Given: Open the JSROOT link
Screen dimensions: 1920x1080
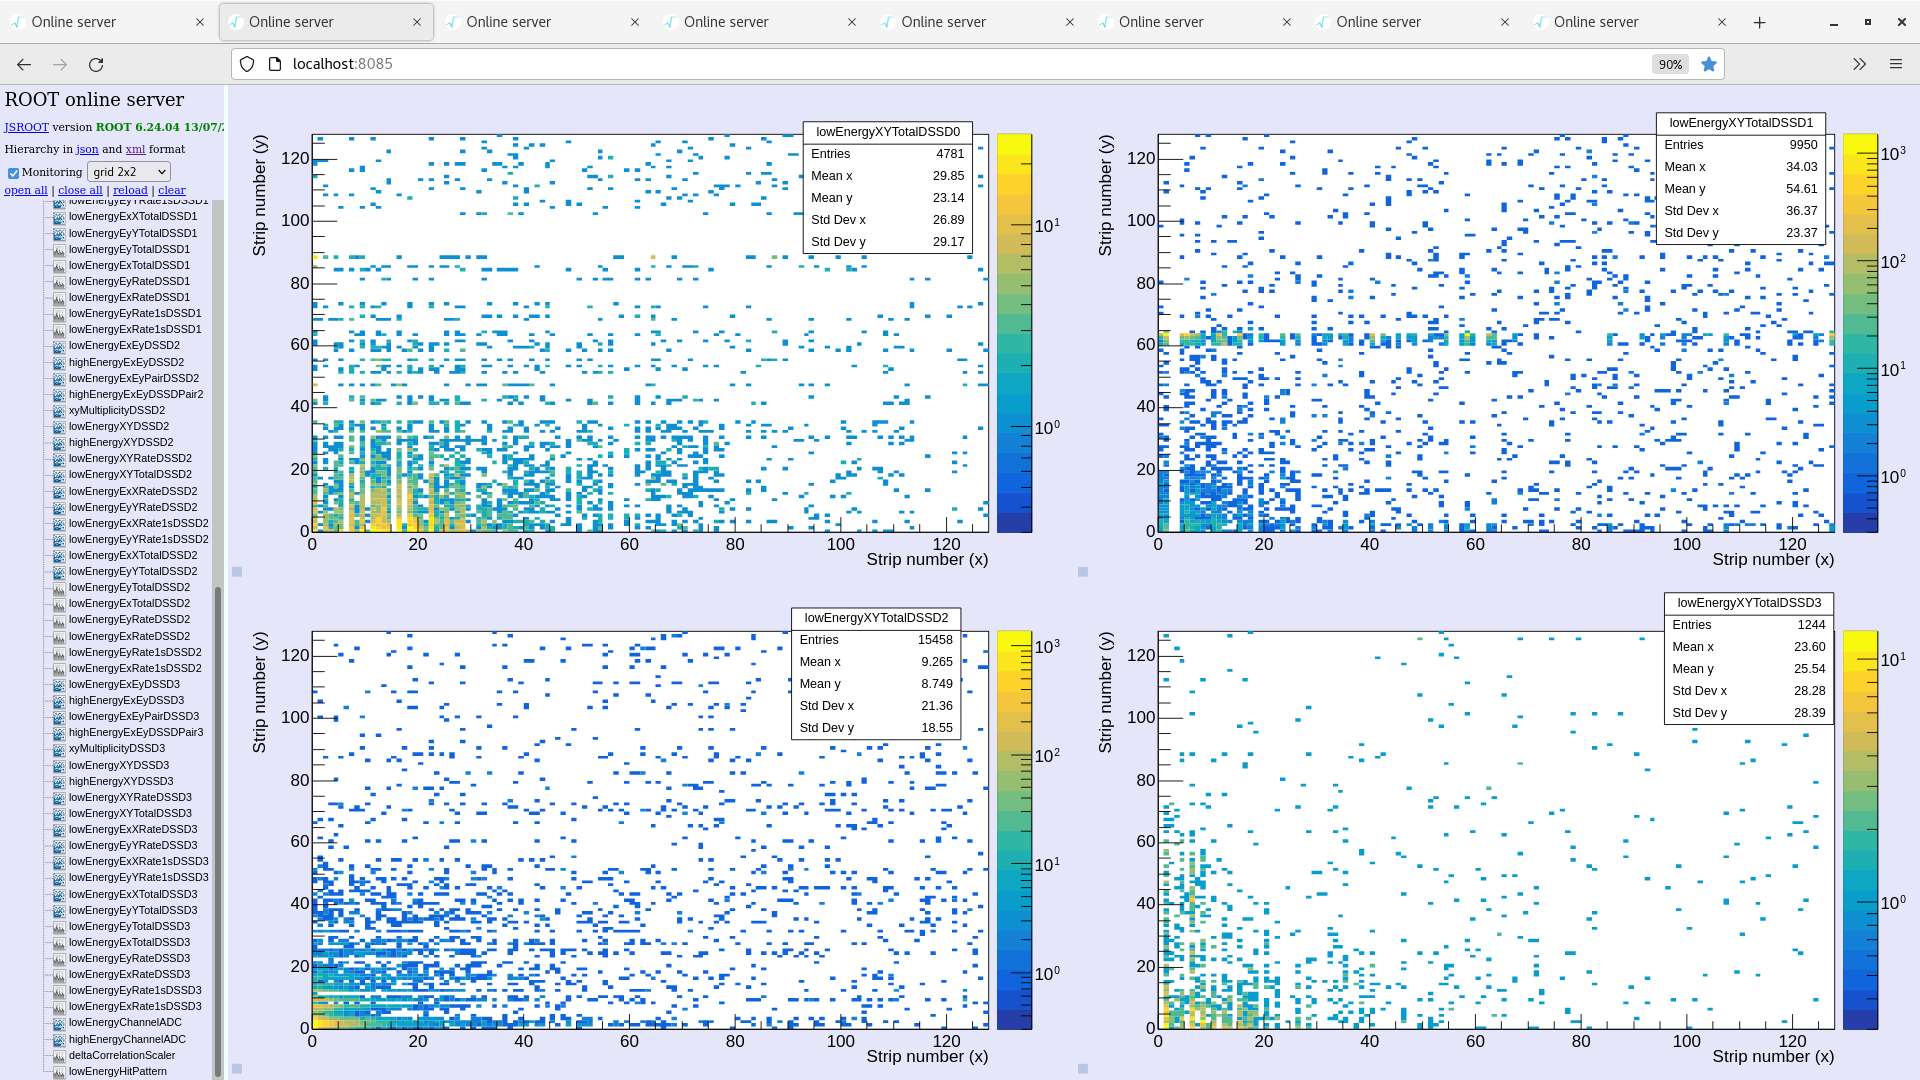Looking at the screenshot, I should coord(26,127).
